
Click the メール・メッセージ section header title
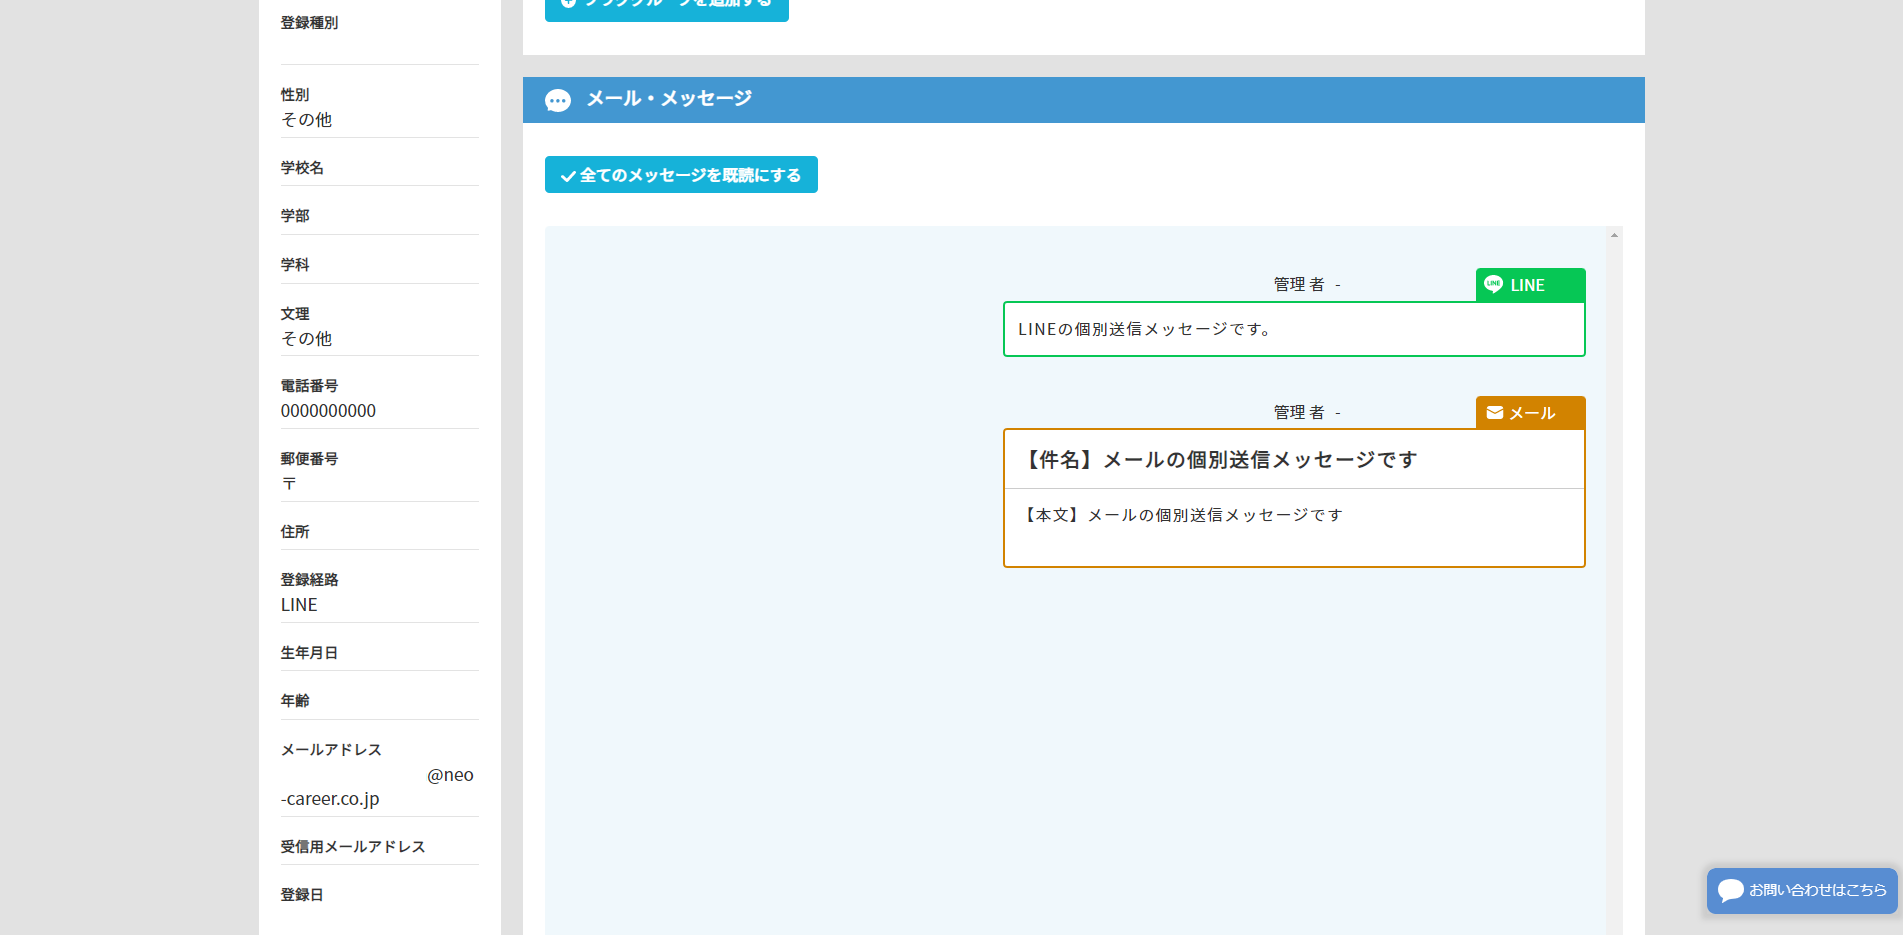(668, 99)
